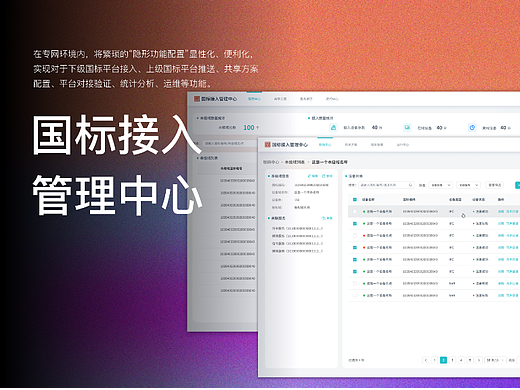Switch to the third tab in front window
The width and height of the screenshot is (520, 390).
377,145
